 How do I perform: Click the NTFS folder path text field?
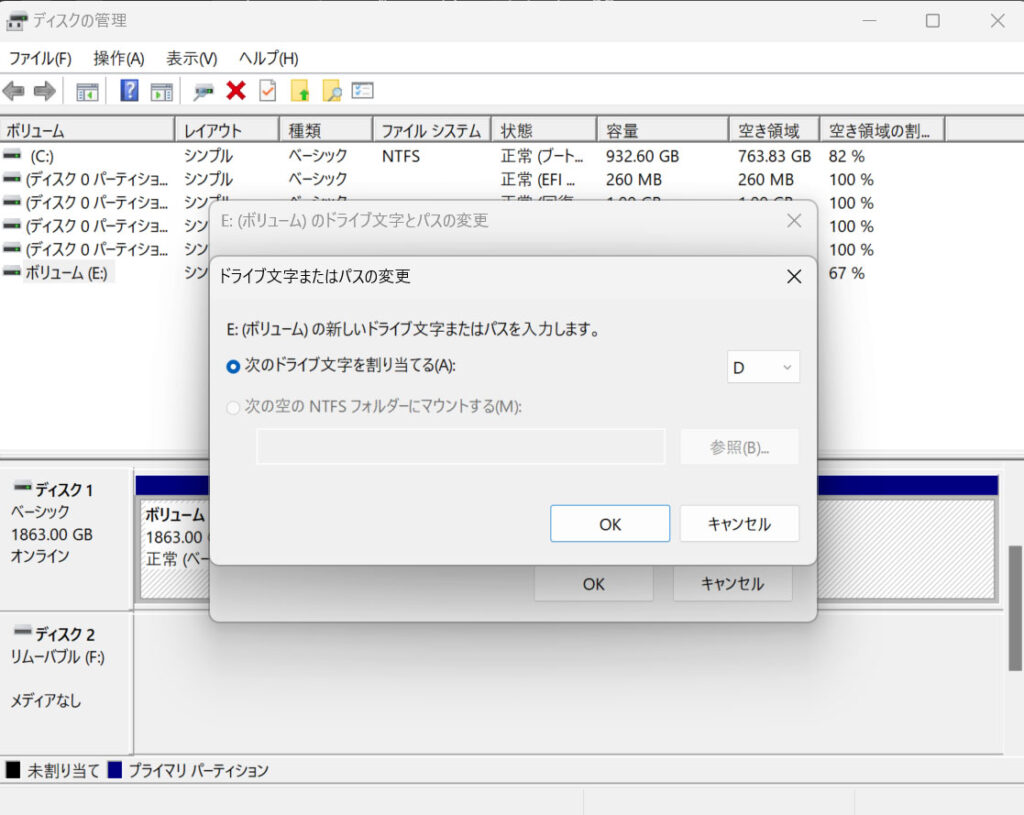pos(460,447)
